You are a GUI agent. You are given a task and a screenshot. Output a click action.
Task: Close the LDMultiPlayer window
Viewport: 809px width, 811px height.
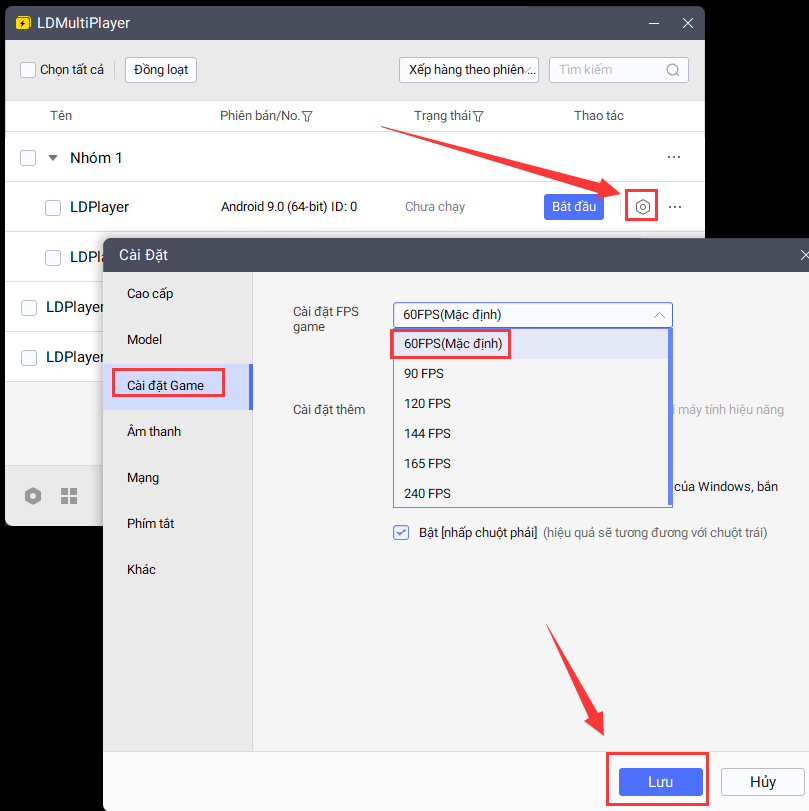(x=687, y=23)
